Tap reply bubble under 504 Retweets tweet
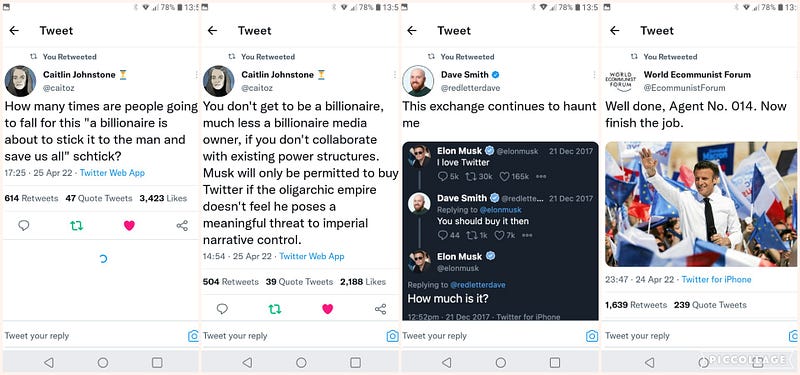 (222, 309)
